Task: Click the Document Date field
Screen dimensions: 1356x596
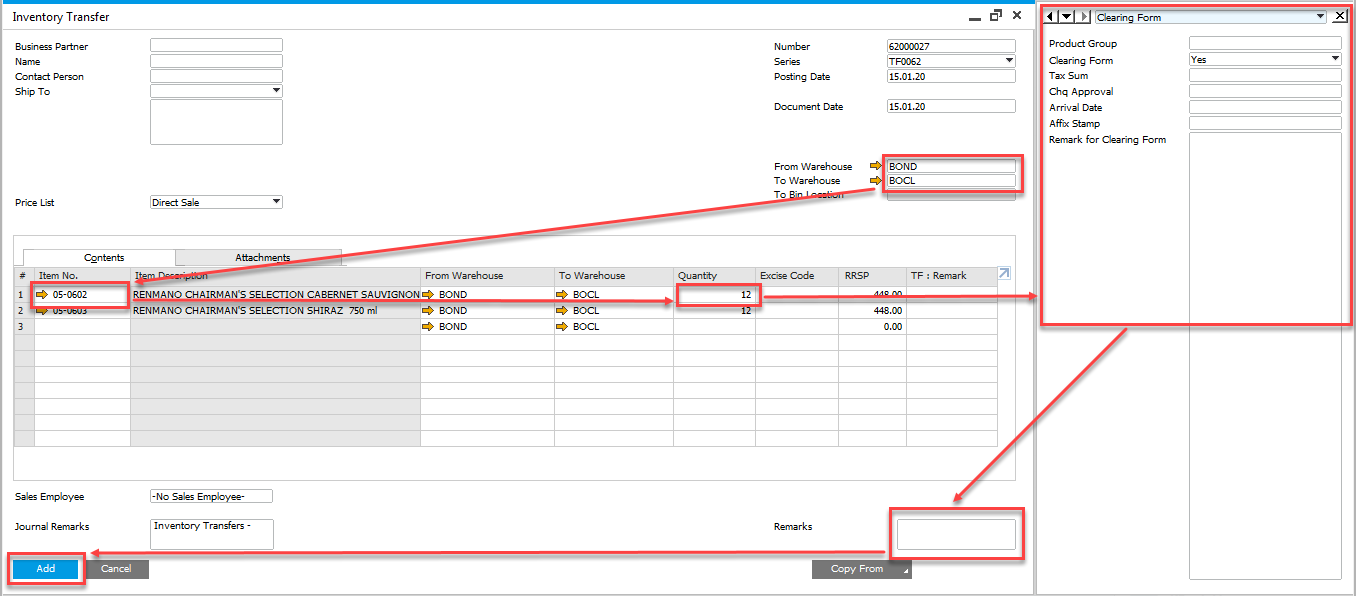Action: pos(951,106)
